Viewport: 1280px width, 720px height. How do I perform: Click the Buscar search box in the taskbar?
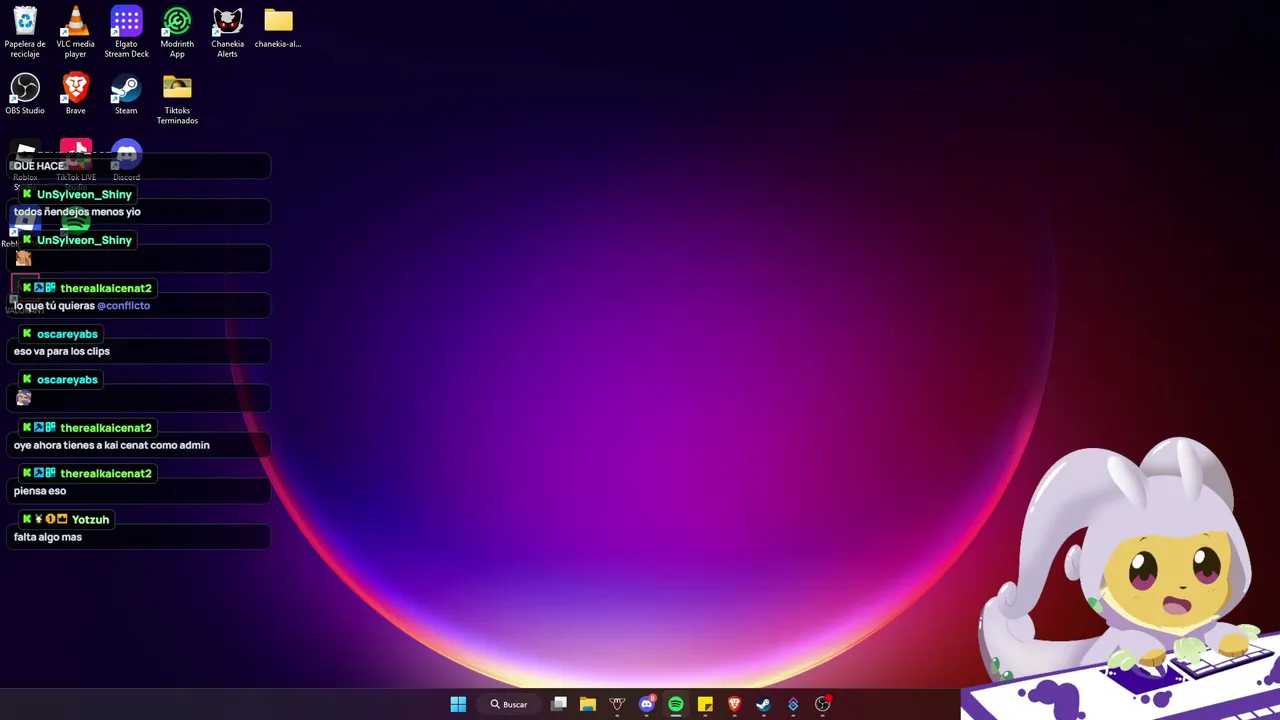tap(508, 704)
